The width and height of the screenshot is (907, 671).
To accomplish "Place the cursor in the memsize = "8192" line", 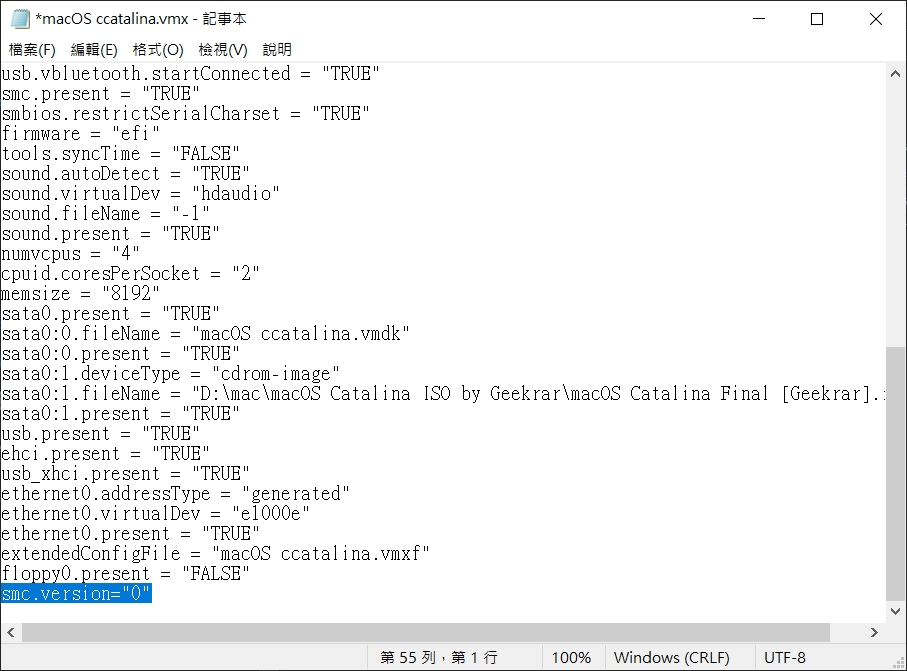I will [x=80, y=294].
